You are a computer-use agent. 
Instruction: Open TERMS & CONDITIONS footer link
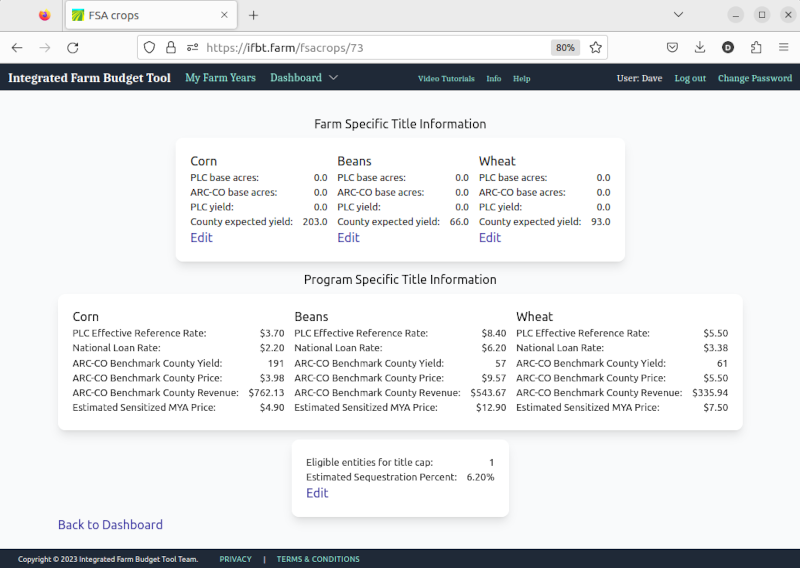(x=318, y=559)
